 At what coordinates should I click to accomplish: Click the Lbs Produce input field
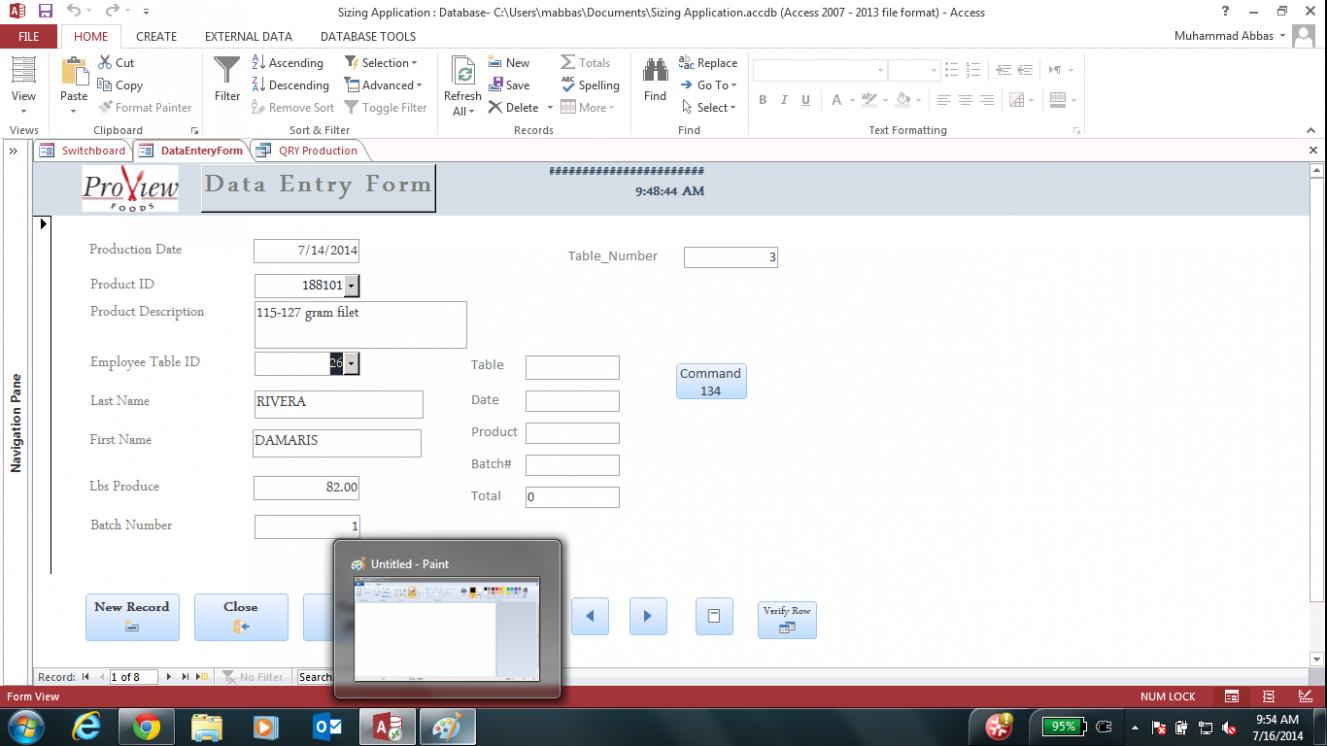pyautogui.click(x=306, y=488)
